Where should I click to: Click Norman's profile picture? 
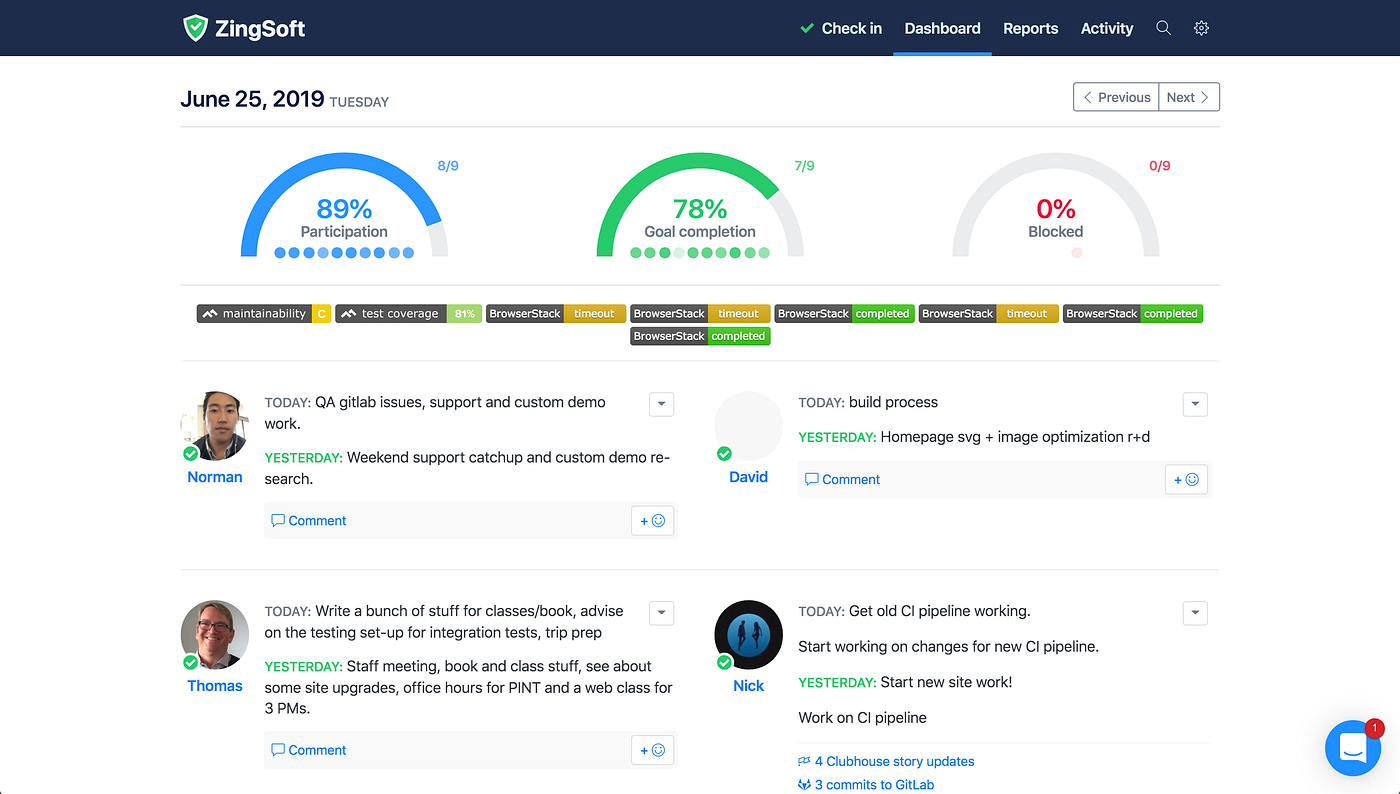(x=214, y=425)
